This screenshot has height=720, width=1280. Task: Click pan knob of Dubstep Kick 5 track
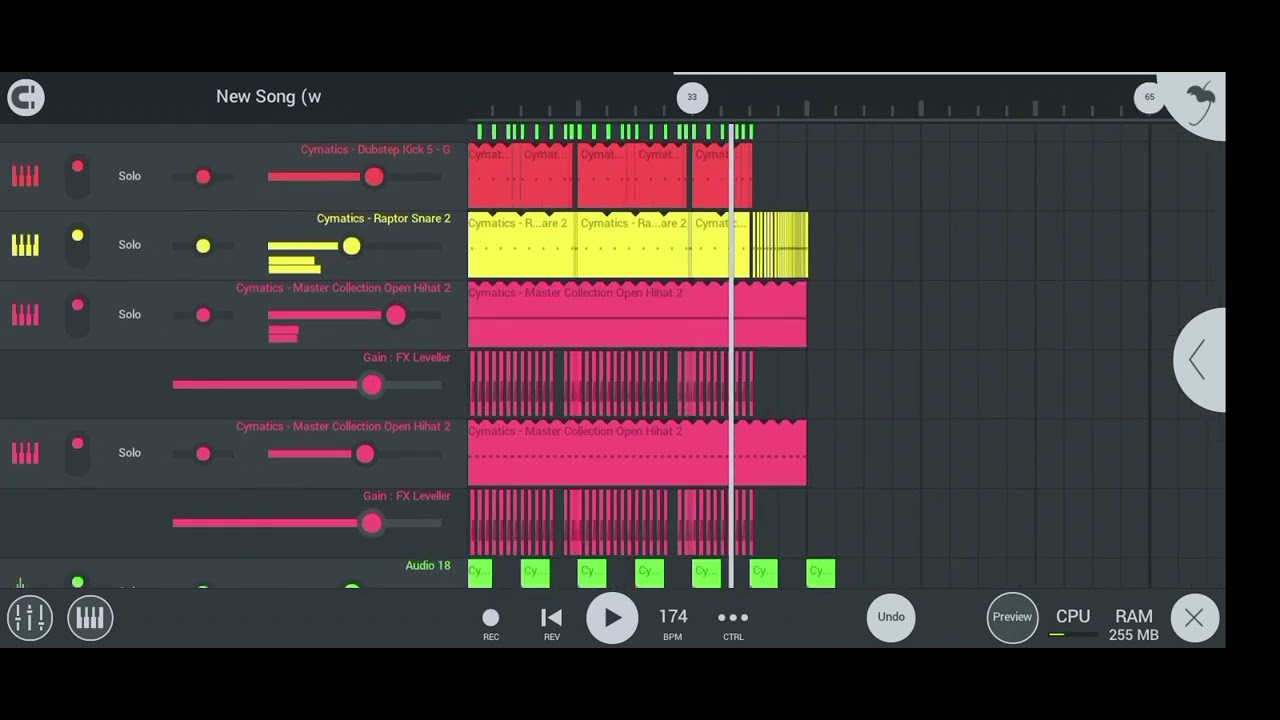[203, 177]
